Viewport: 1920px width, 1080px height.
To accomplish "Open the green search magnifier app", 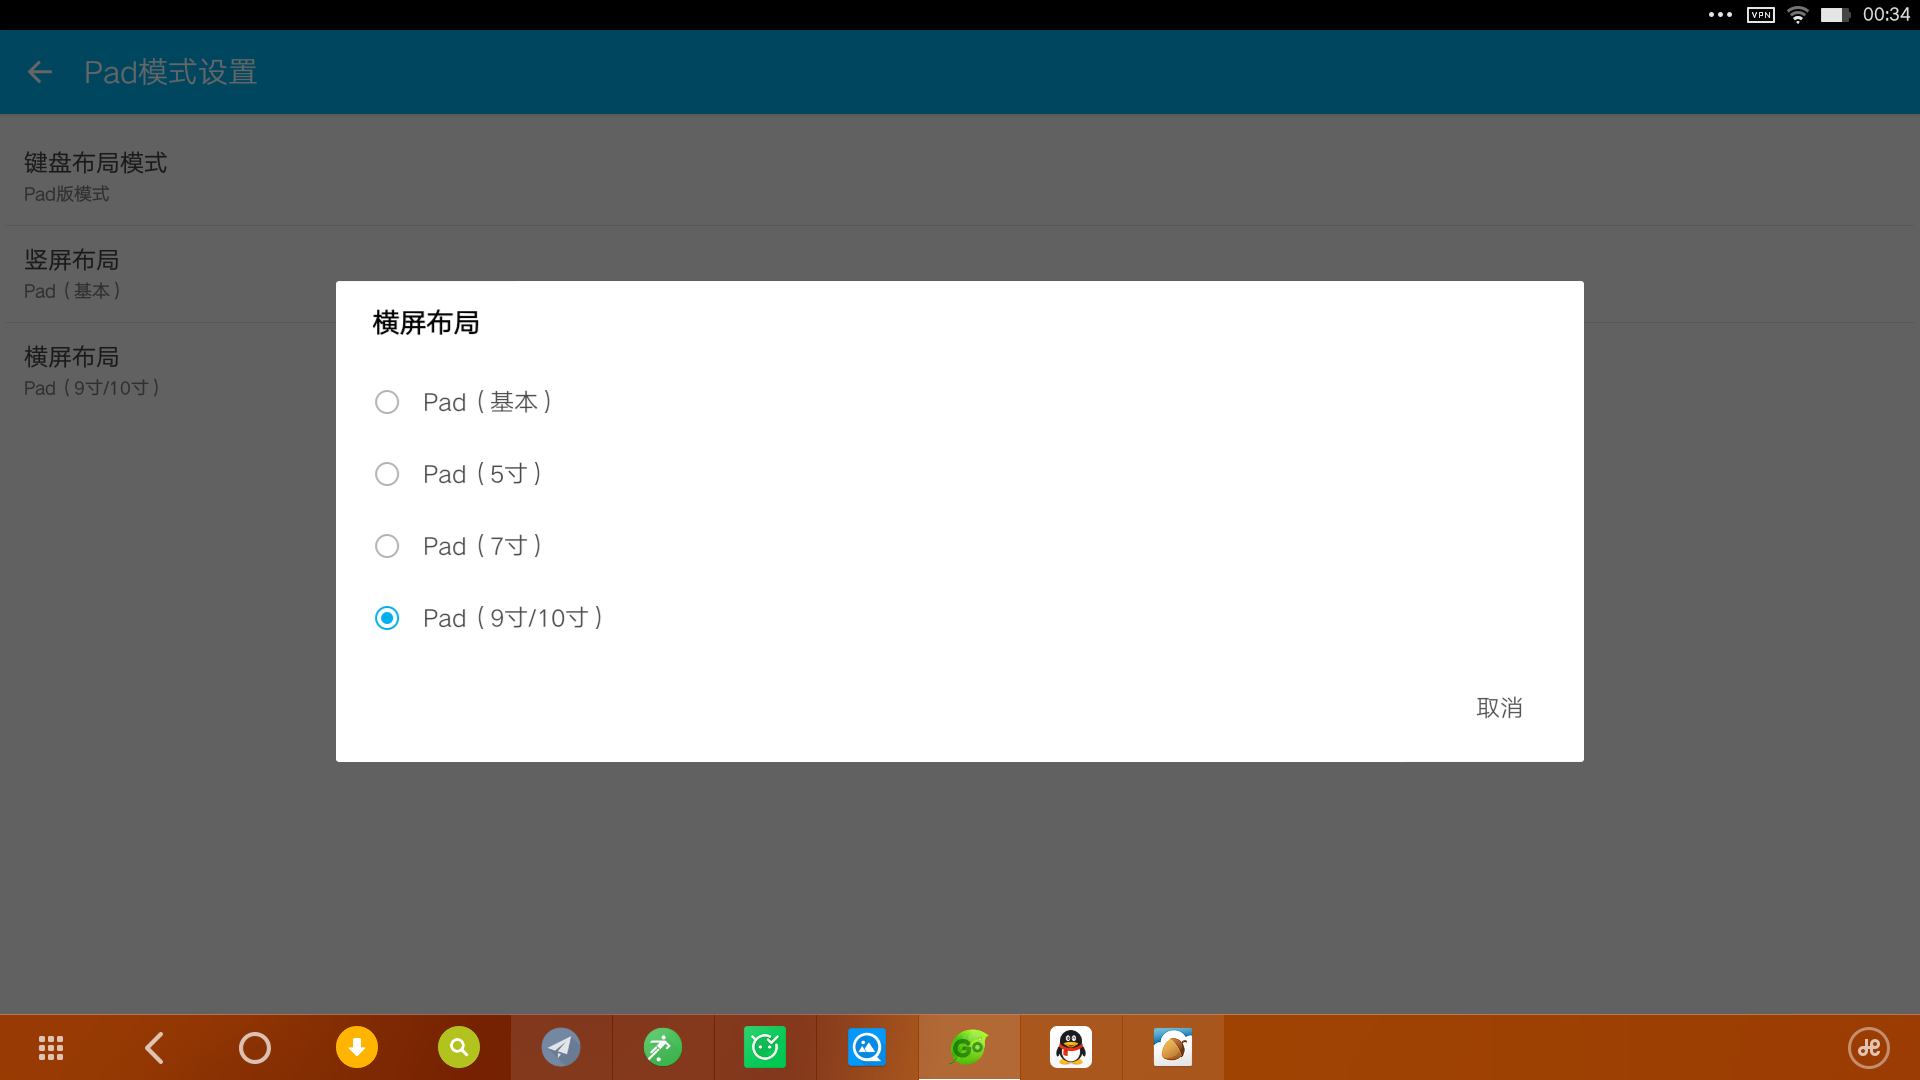I will pyautogui.click(x=459, y=1048).
